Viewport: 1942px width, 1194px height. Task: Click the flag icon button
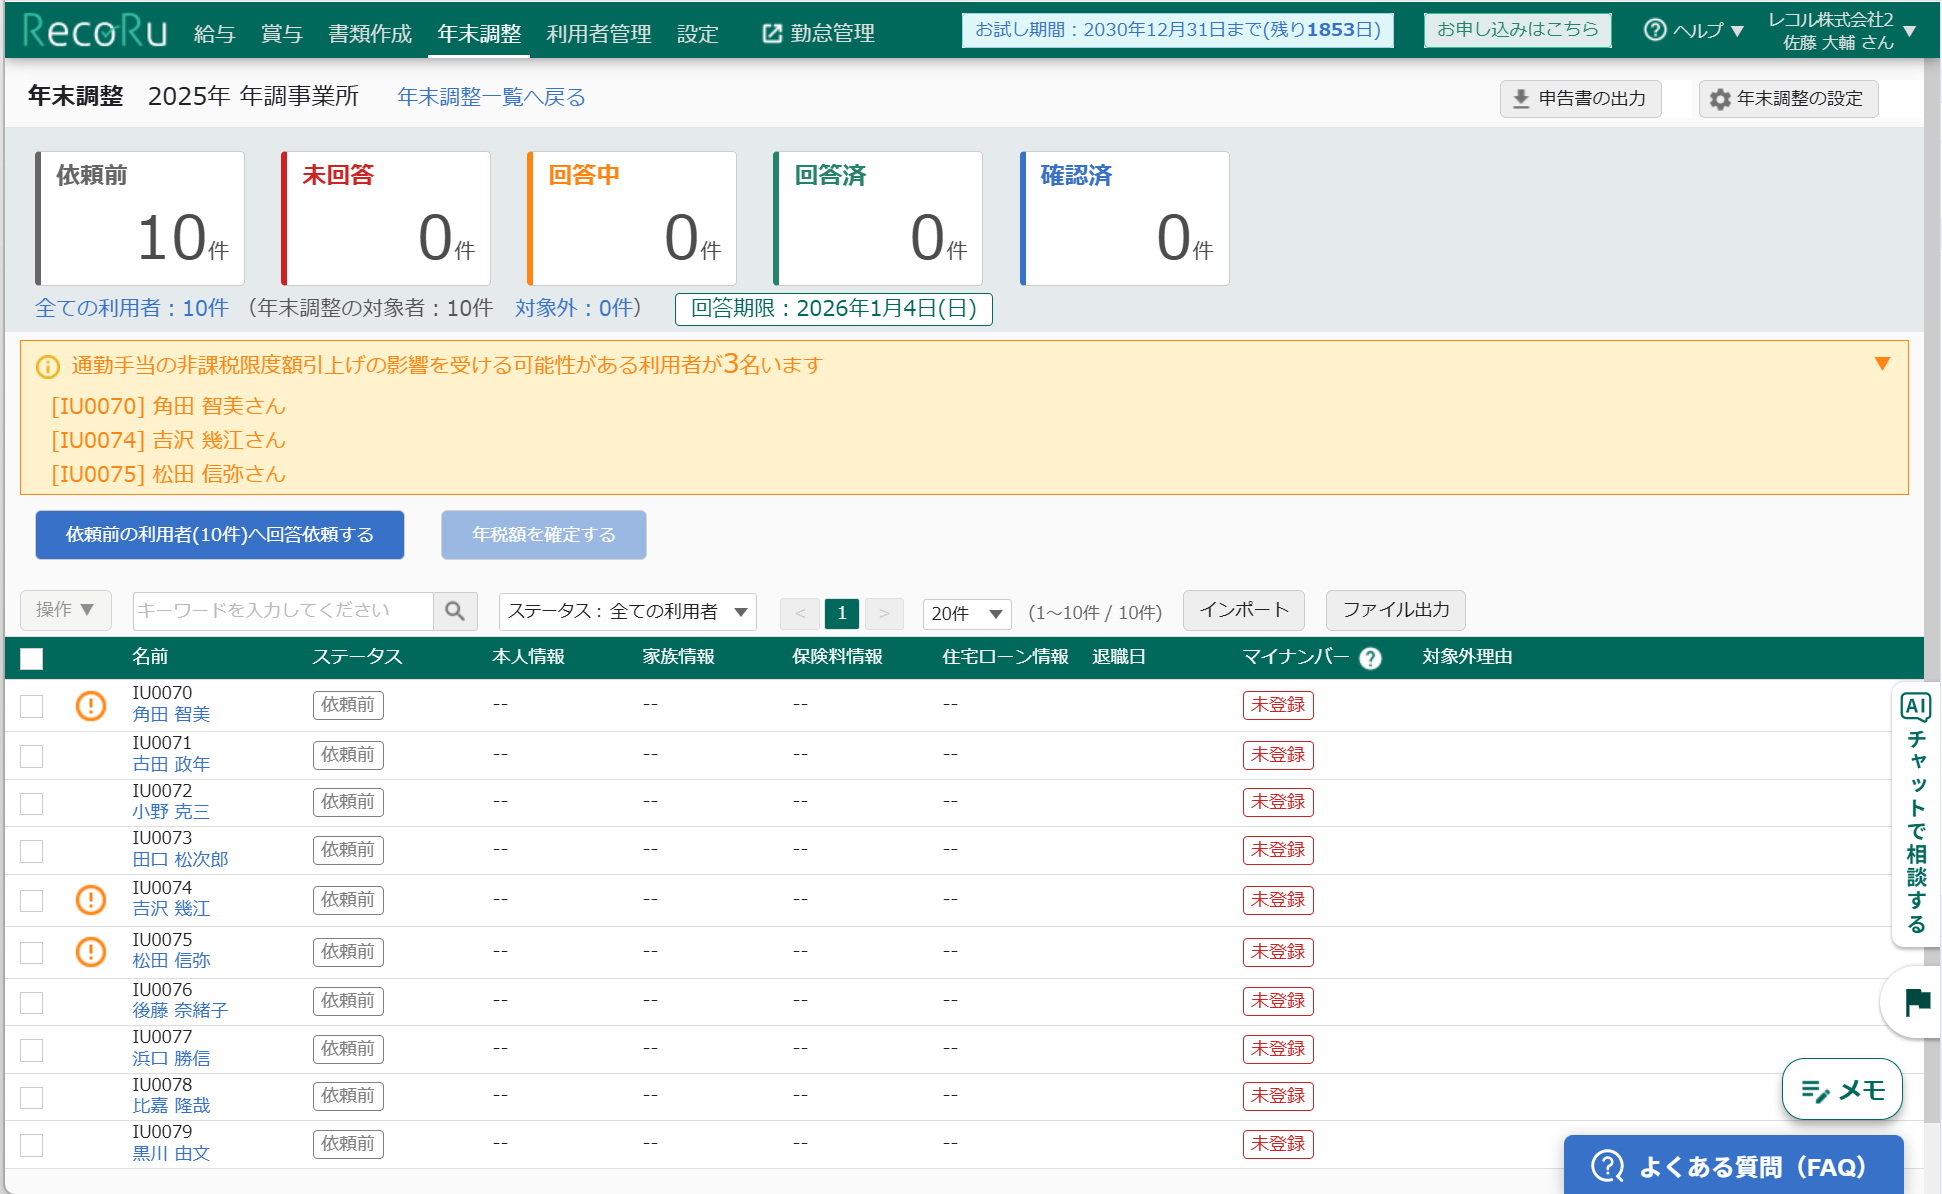pyautogui.click(x=1916, y=1001)
